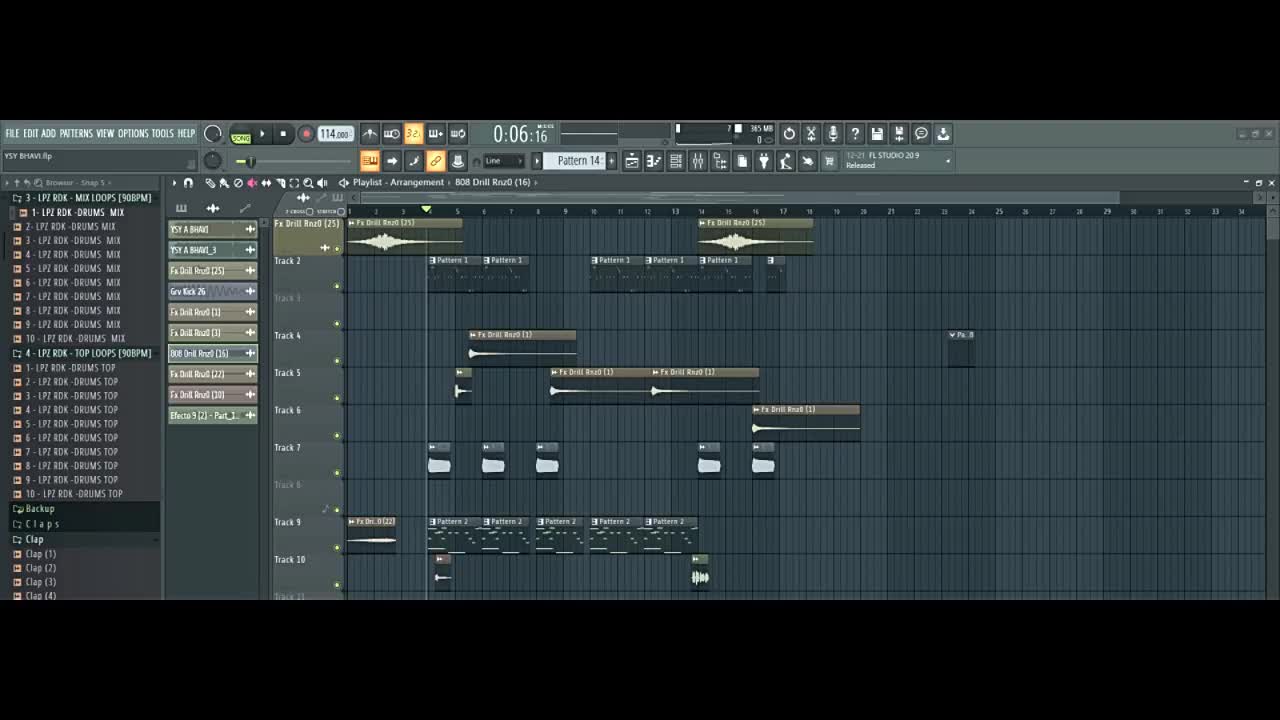Select the playlist Zoom magnifier tool

point(308,183)
